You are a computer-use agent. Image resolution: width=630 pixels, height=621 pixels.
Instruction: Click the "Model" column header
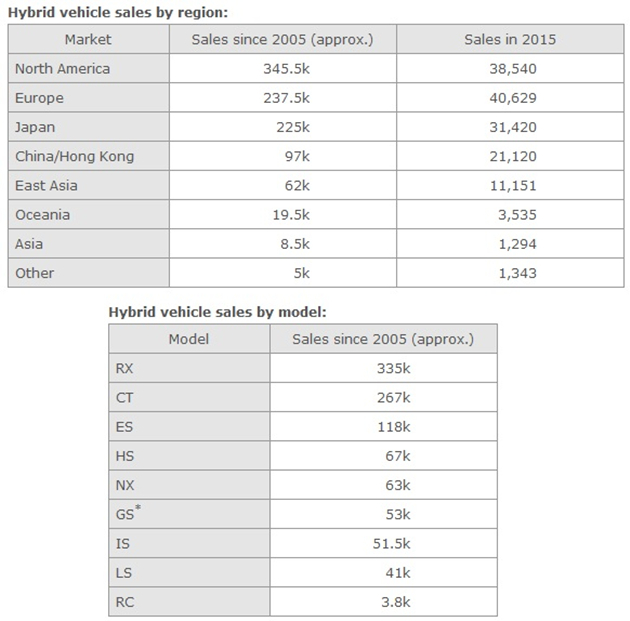[x=188, y=339]
